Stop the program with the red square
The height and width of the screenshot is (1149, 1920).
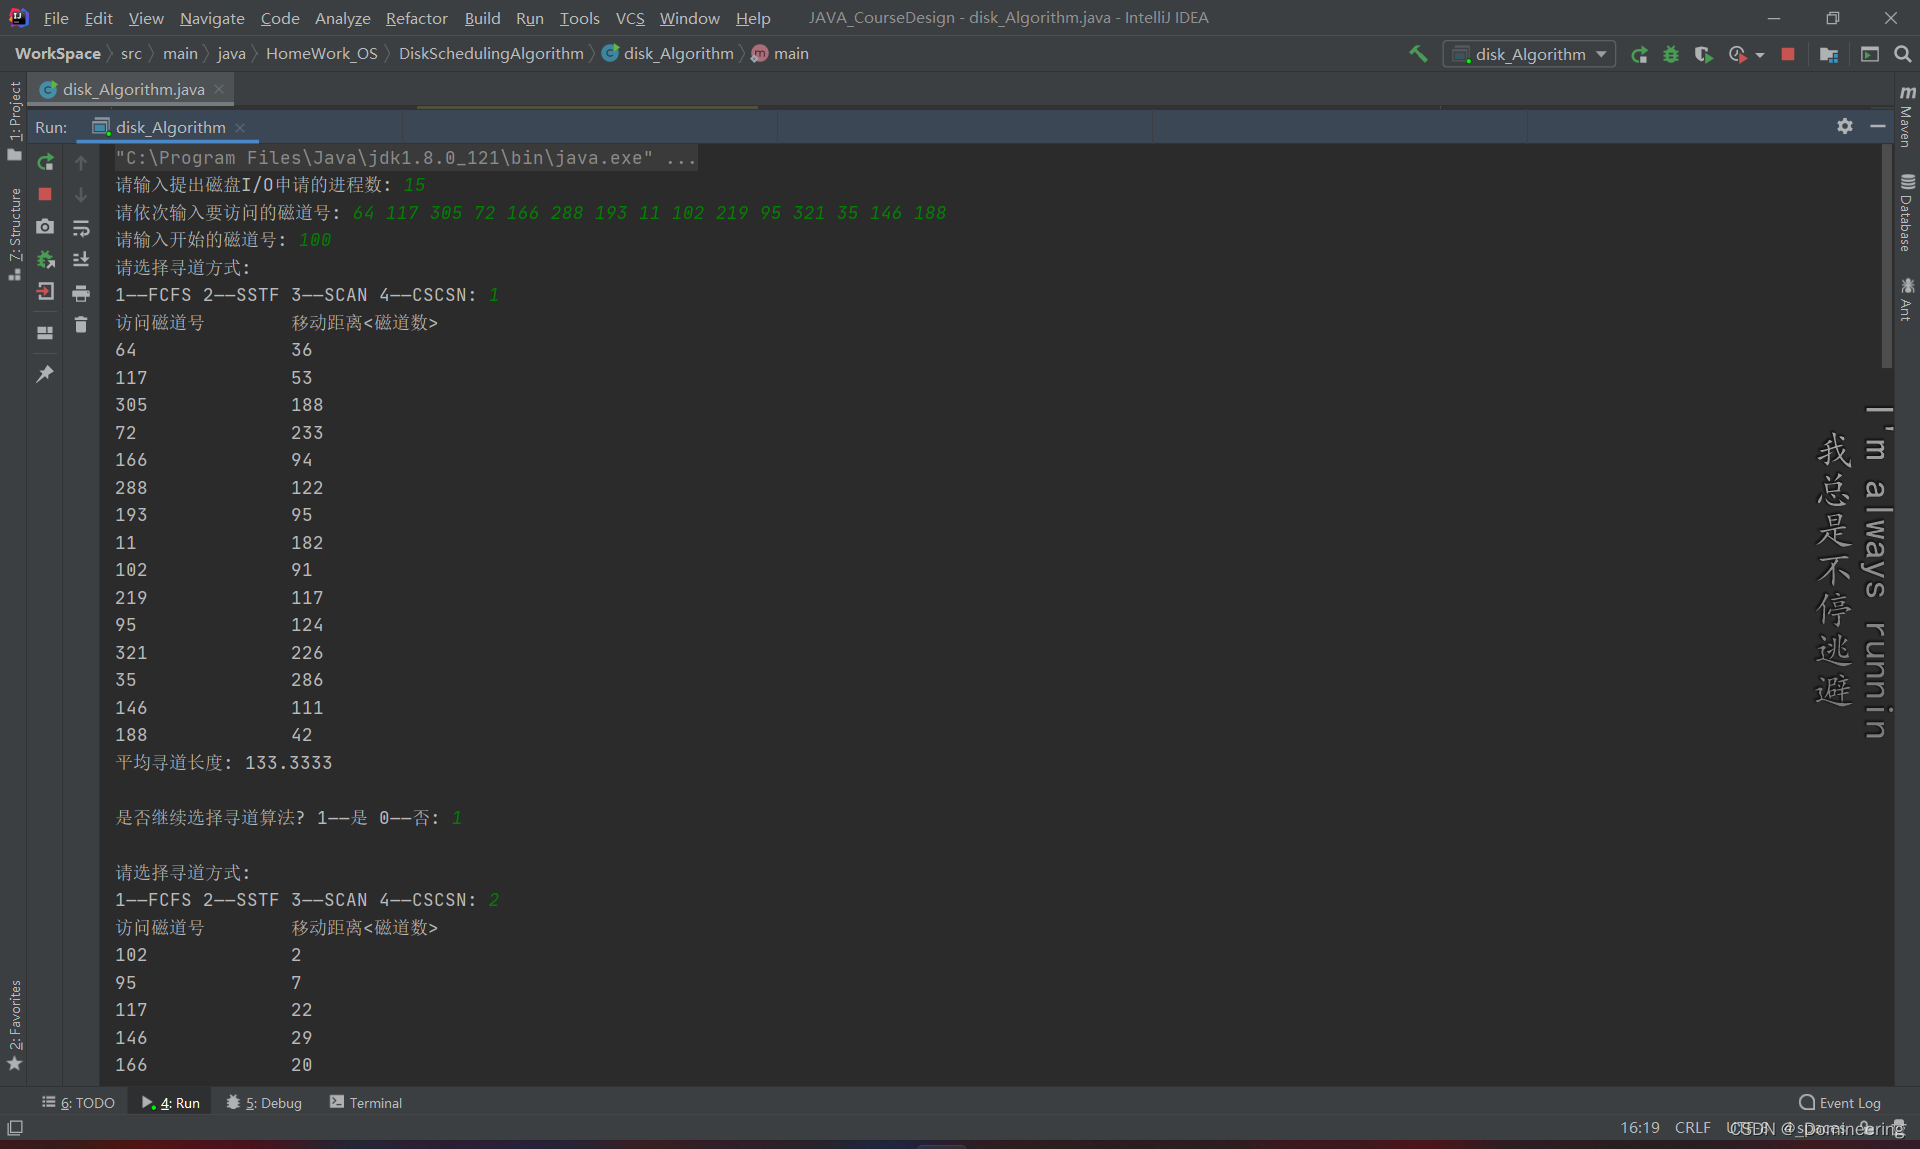click(x=1788, y=54)
